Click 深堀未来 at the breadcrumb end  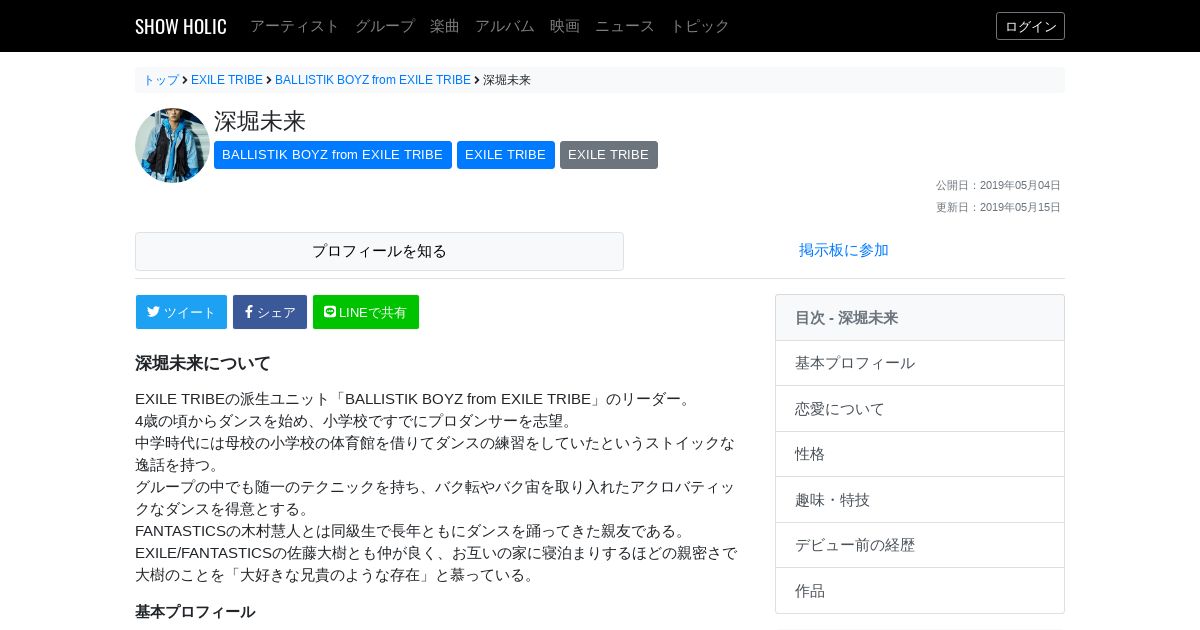pyautogui.click(x=507, y=80)
